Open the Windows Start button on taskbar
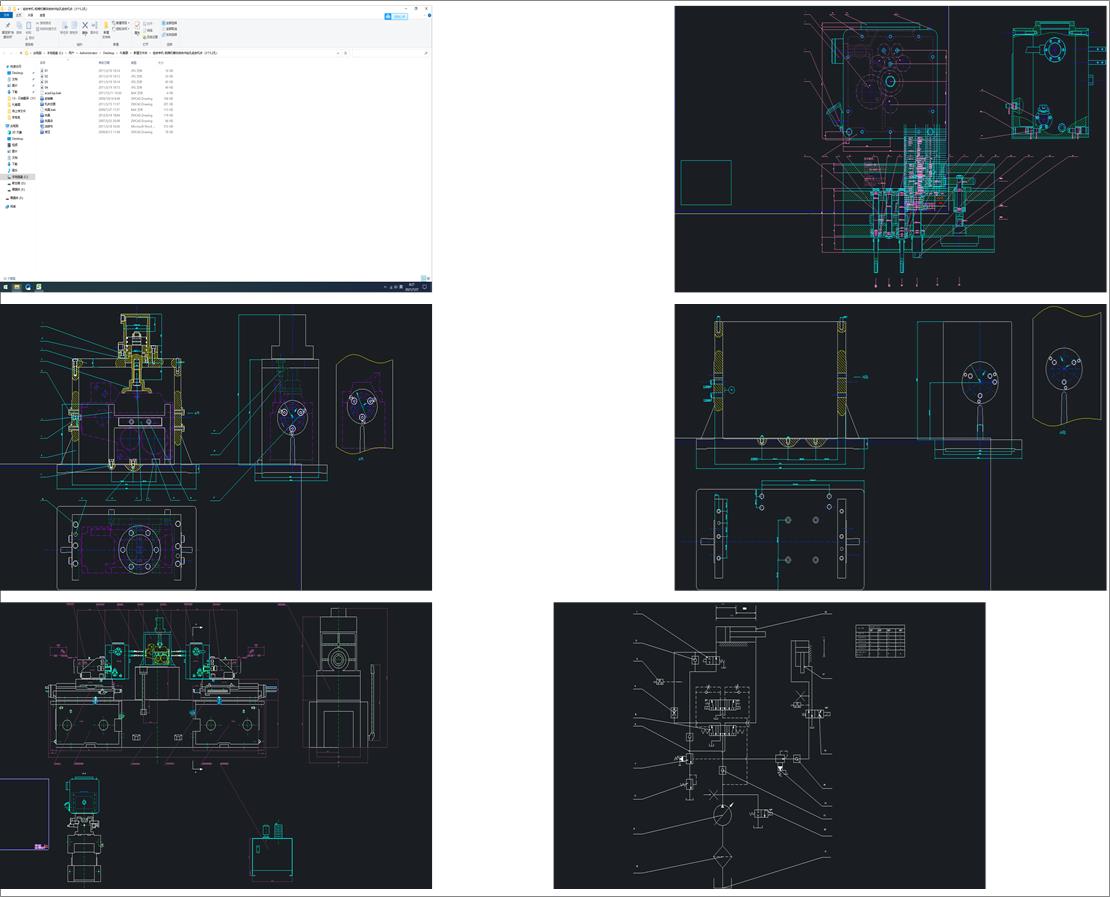1110x897 pixels. pyautogui.click(x=4, y=287)
